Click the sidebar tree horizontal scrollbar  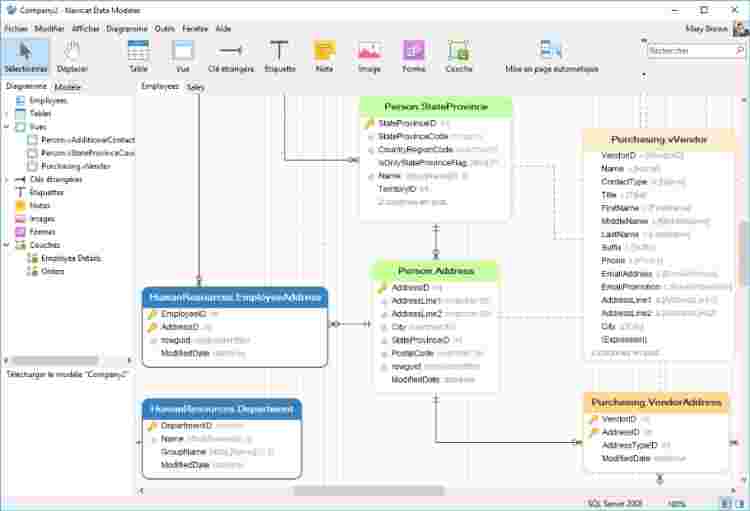[56, 360]
